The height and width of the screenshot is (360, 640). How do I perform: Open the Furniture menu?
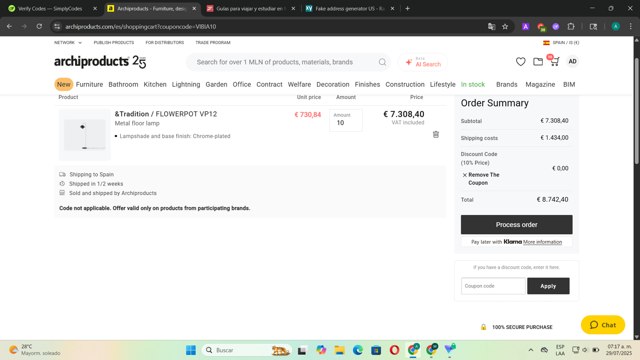pyautogui.click(x=89, y=84)
